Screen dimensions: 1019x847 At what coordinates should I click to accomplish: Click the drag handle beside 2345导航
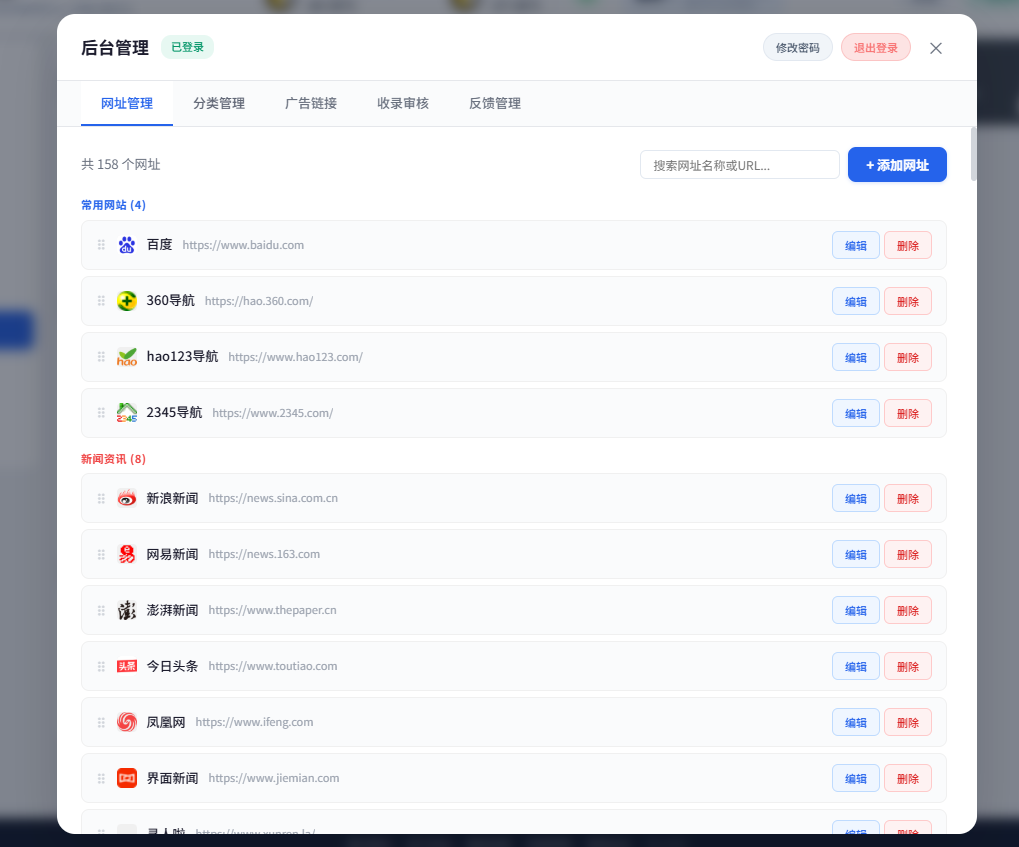101,413
